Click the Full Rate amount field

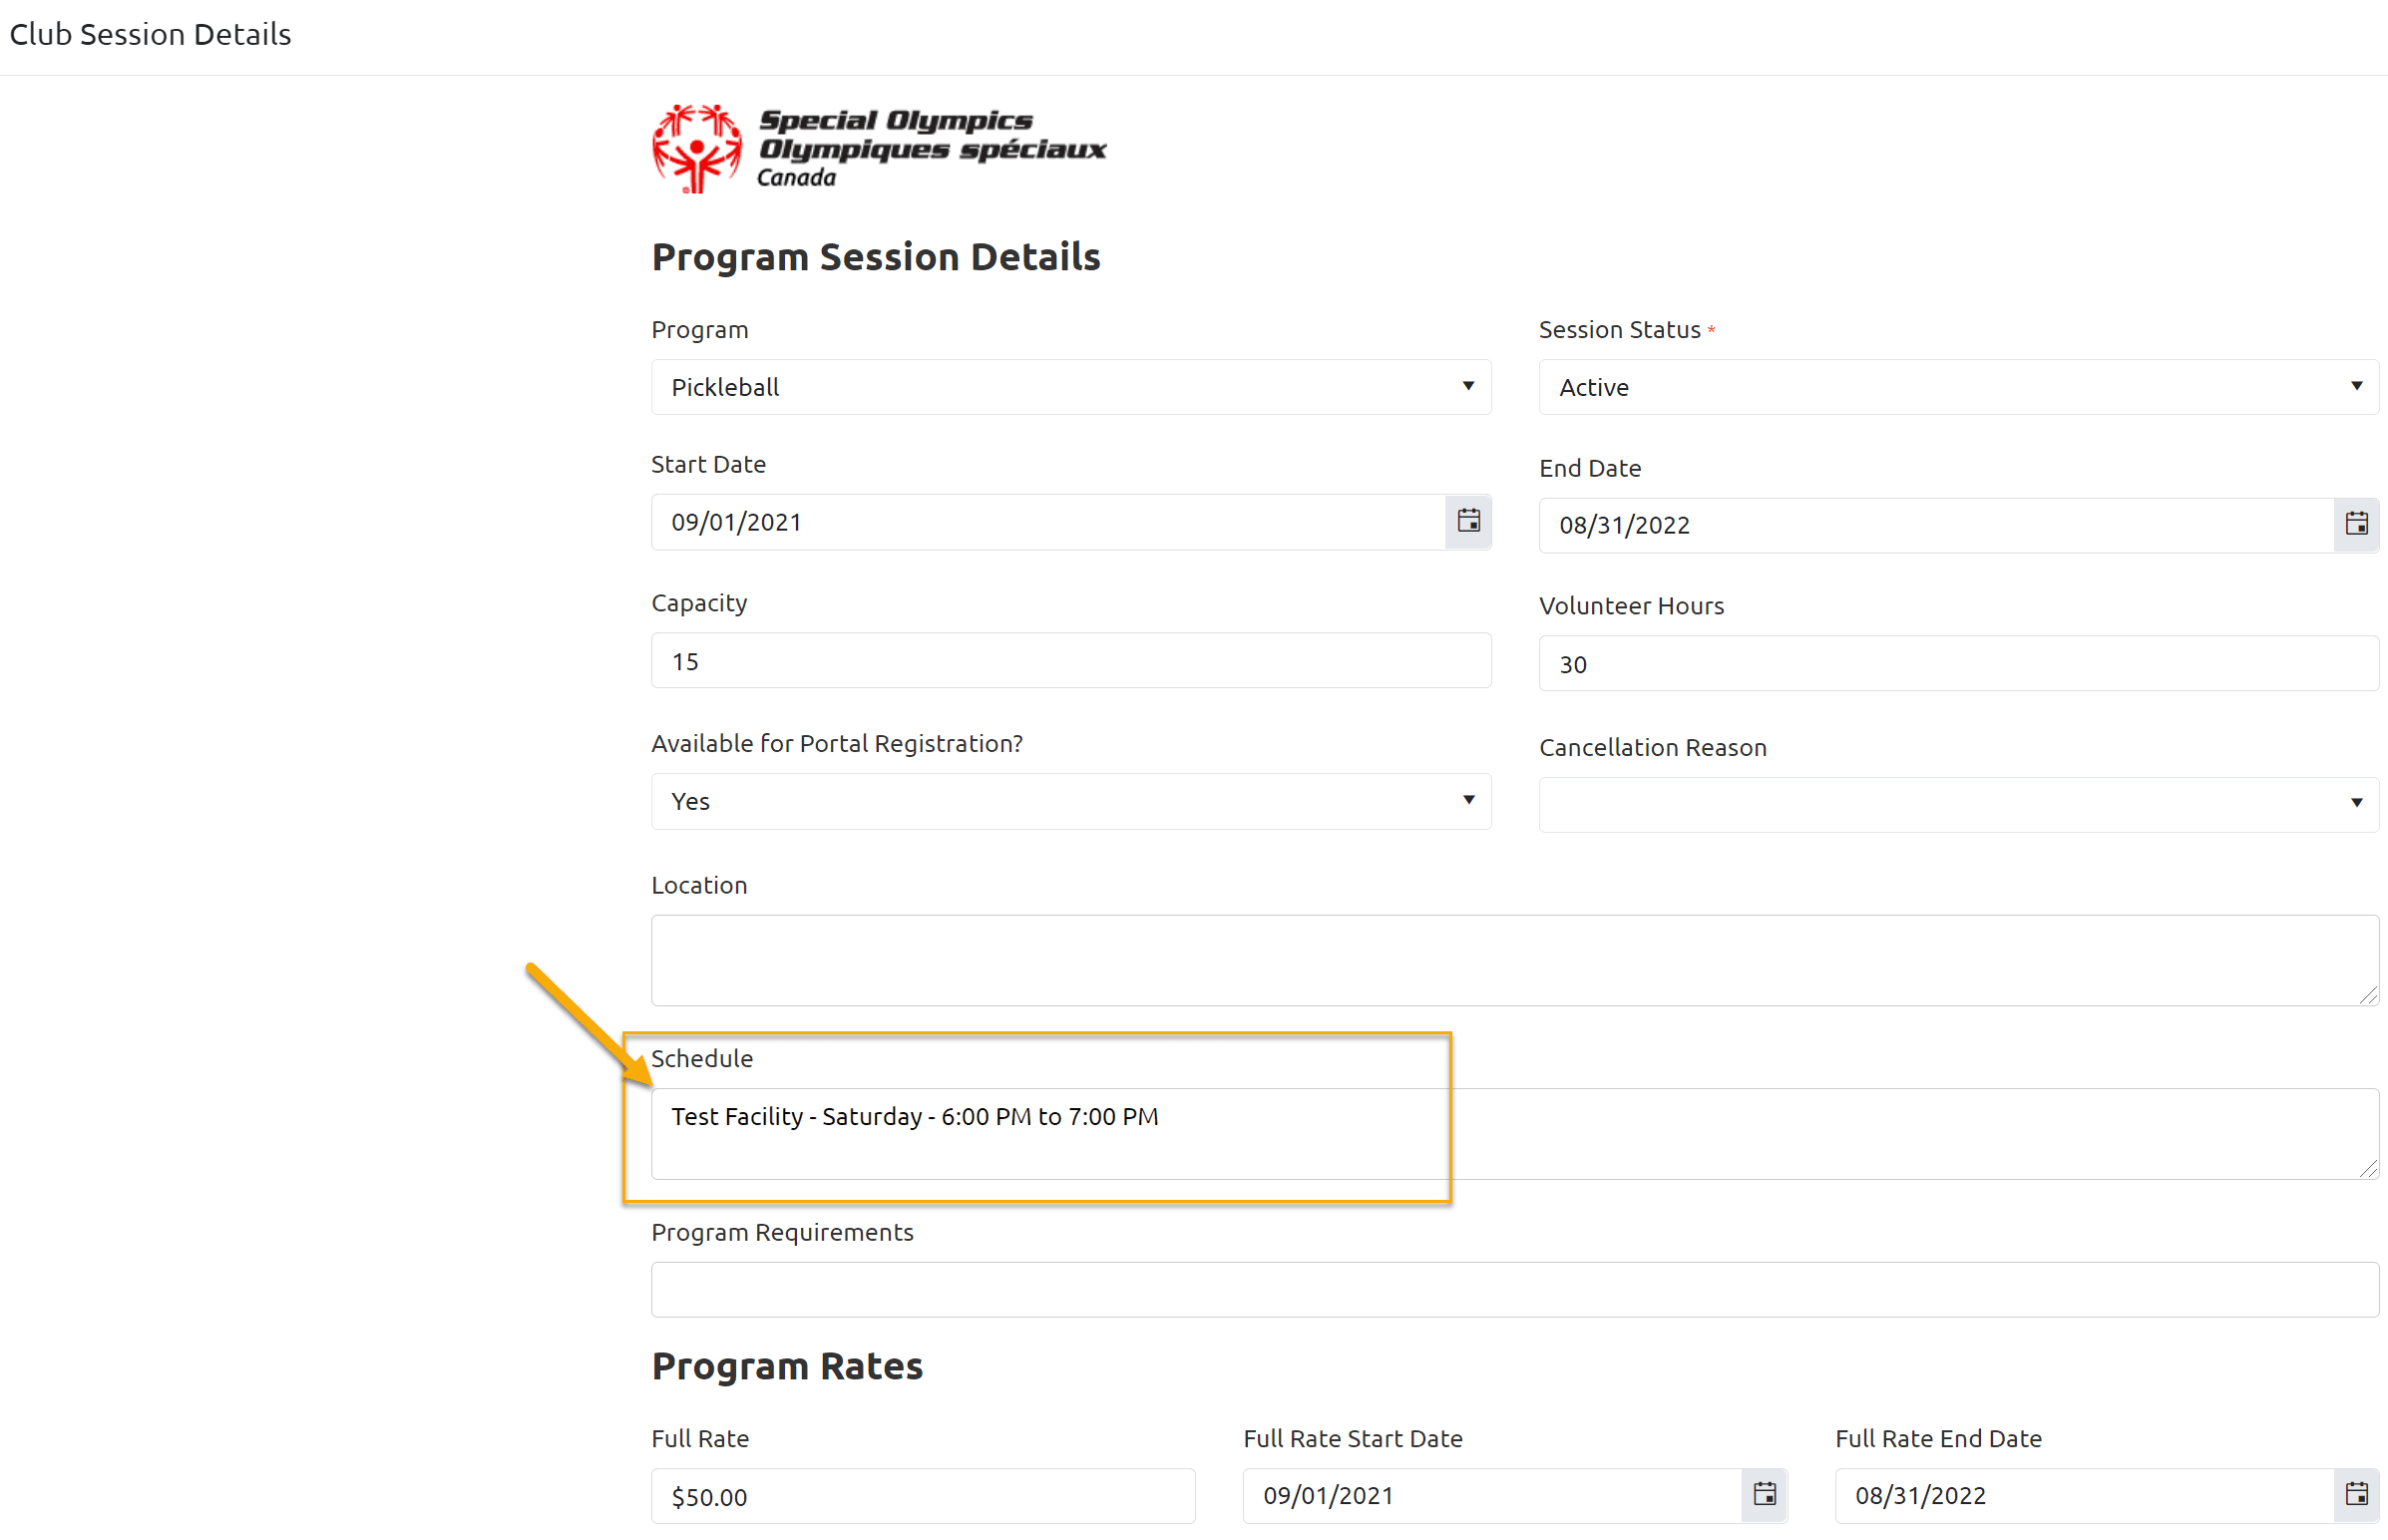923,1496
